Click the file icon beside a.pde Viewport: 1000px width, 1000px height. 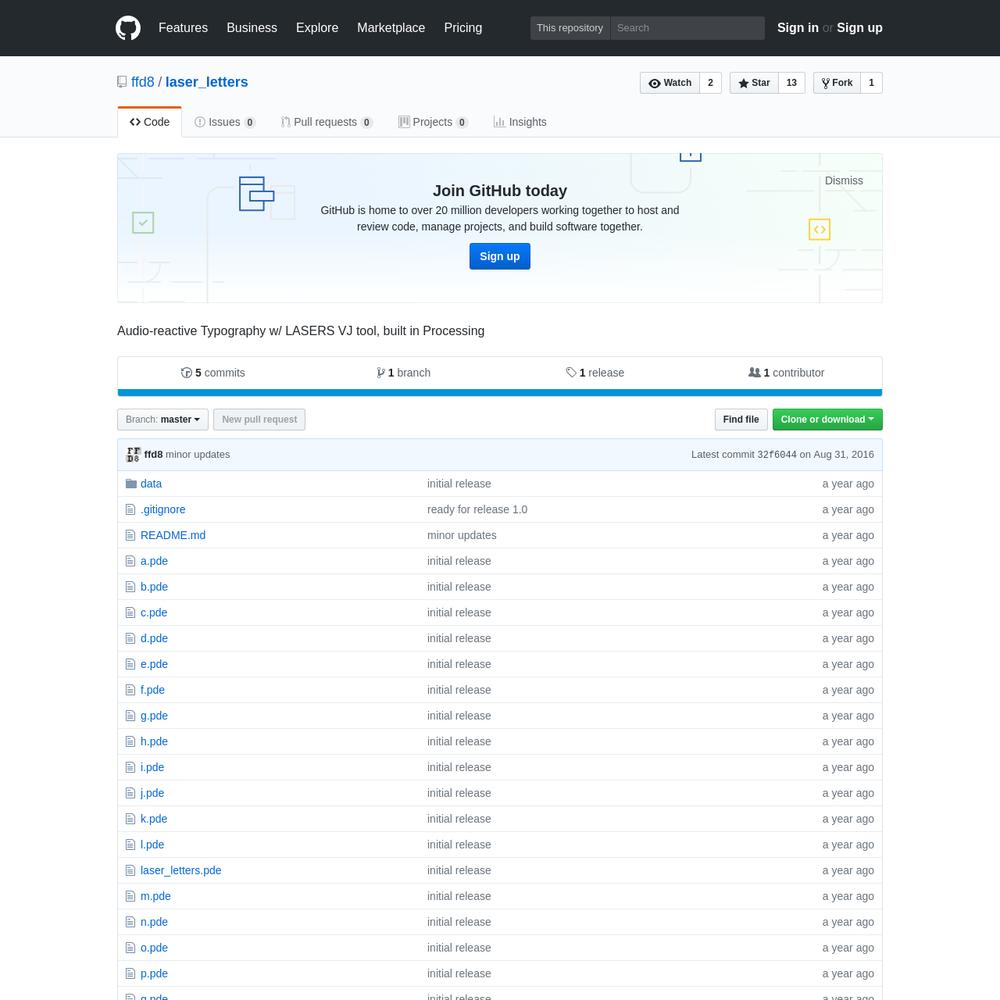click(130, 561)
